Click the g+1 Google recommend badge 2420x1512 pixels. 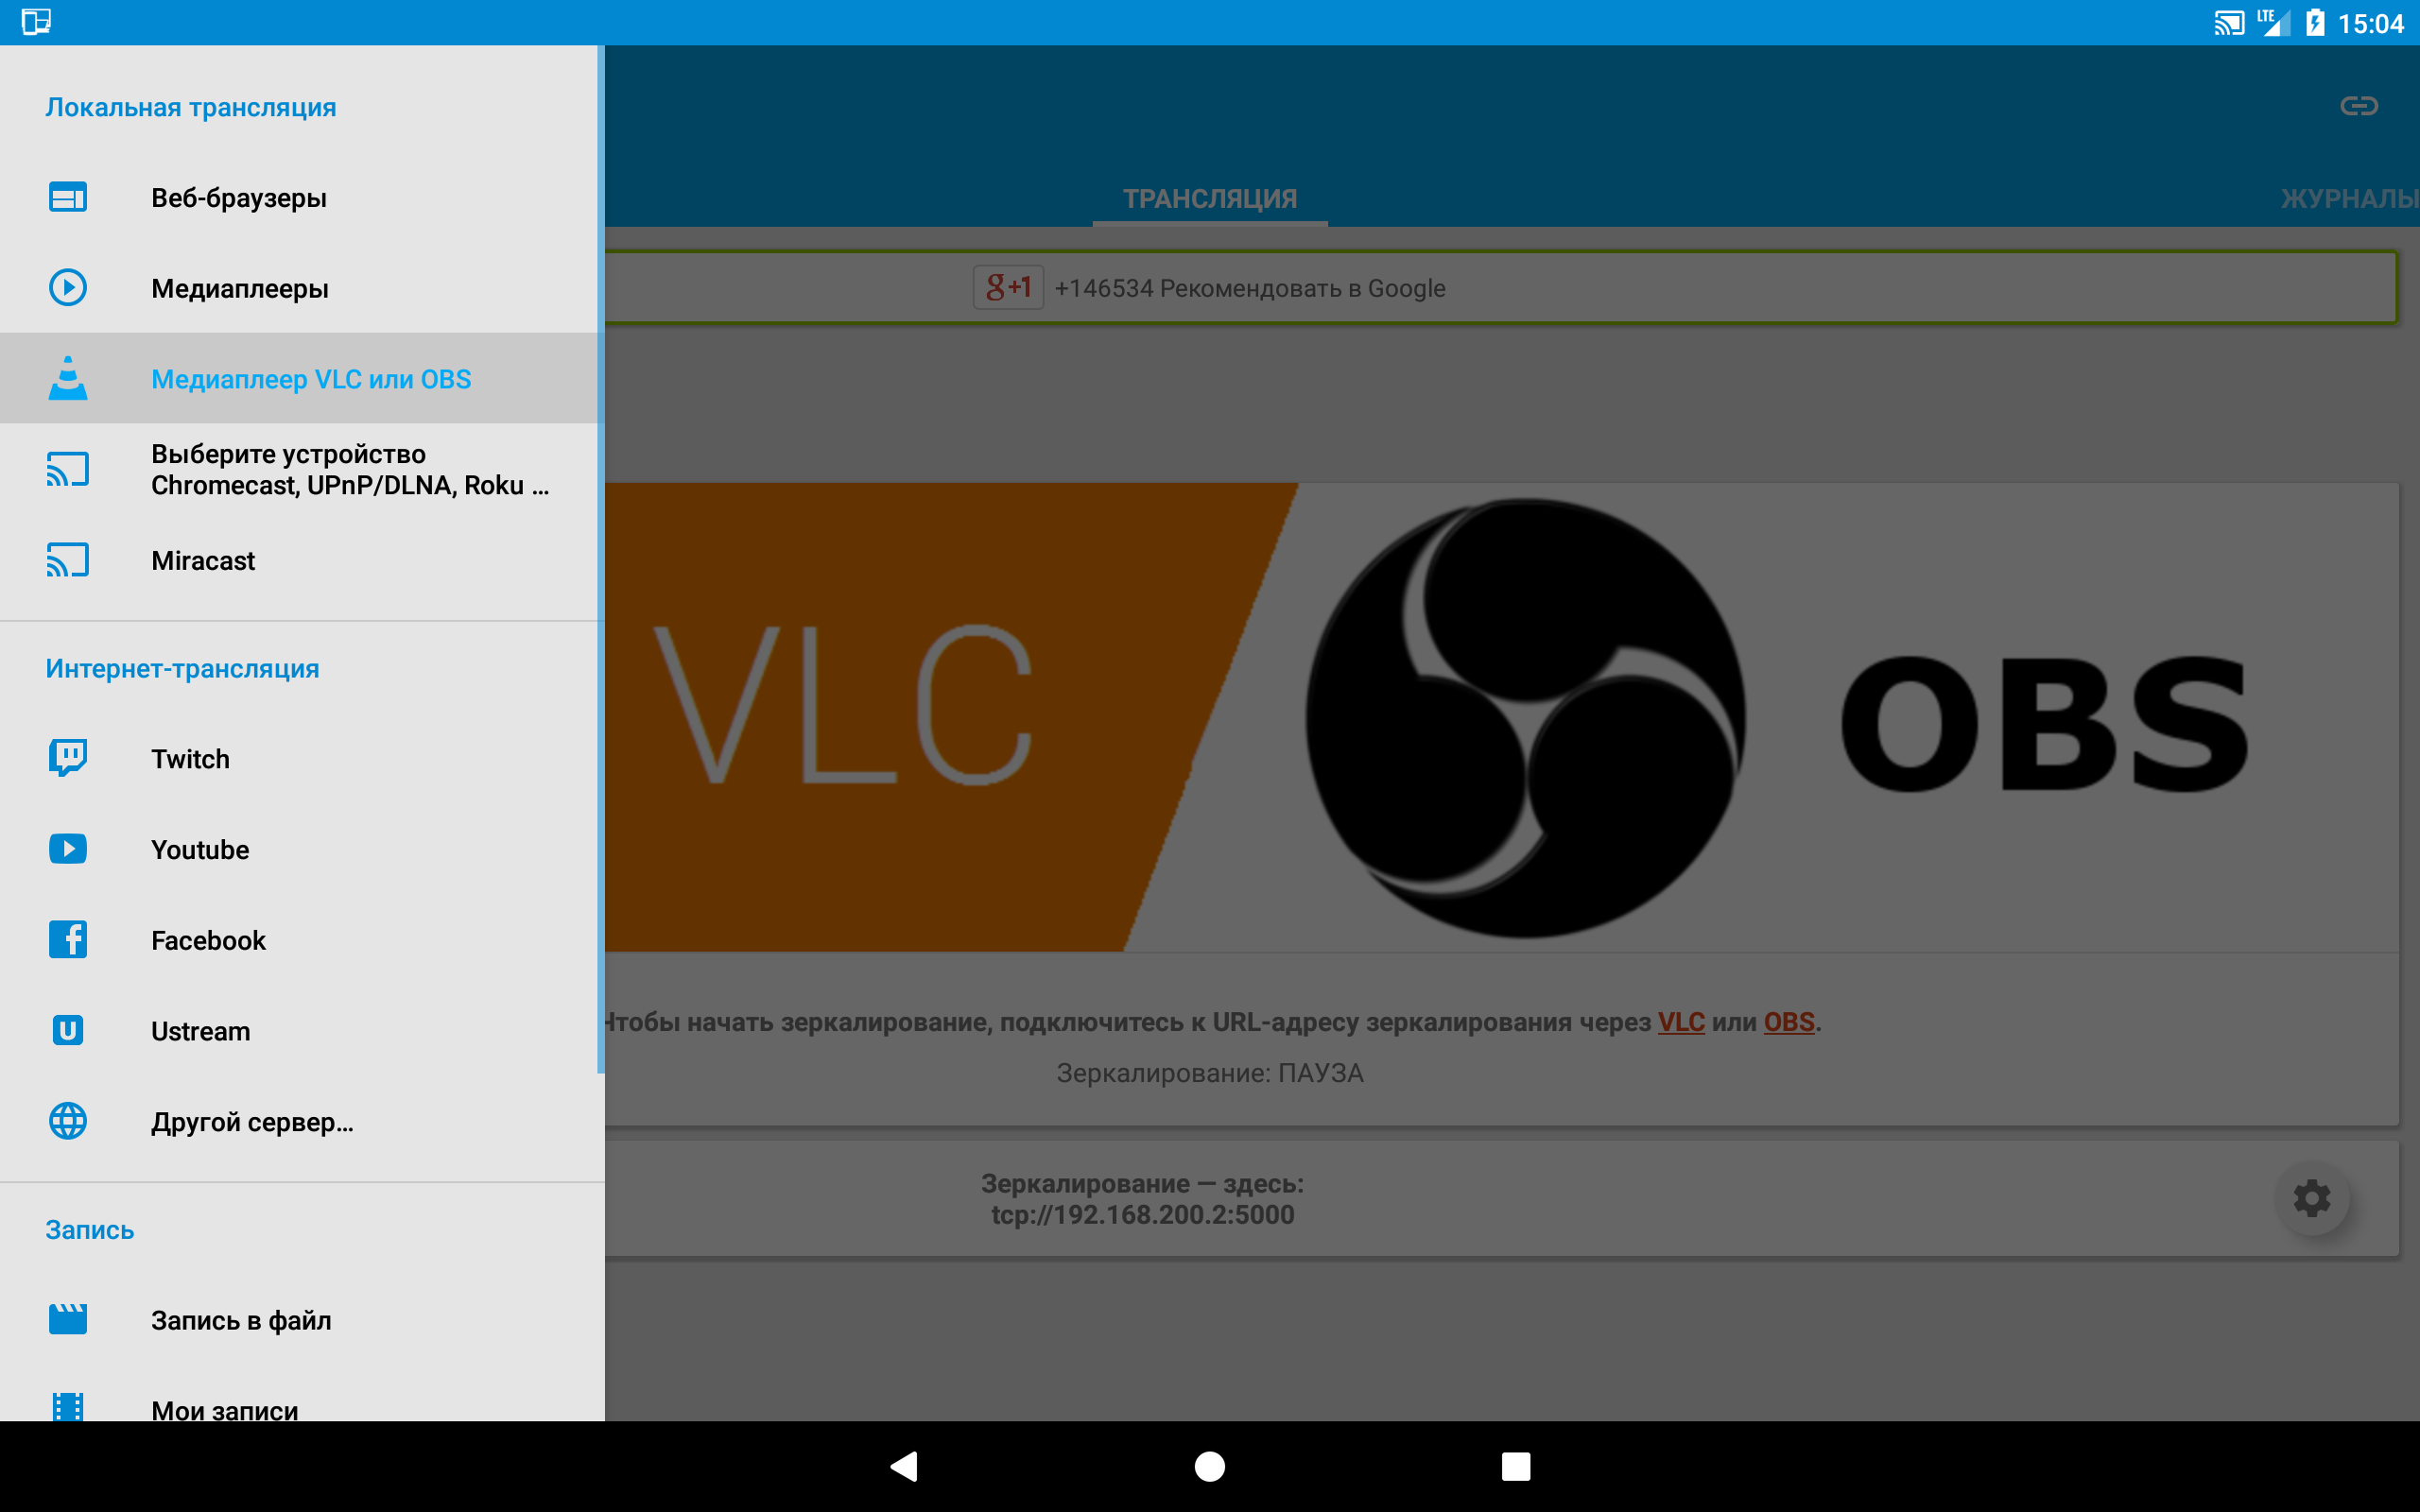(1008, 288)
